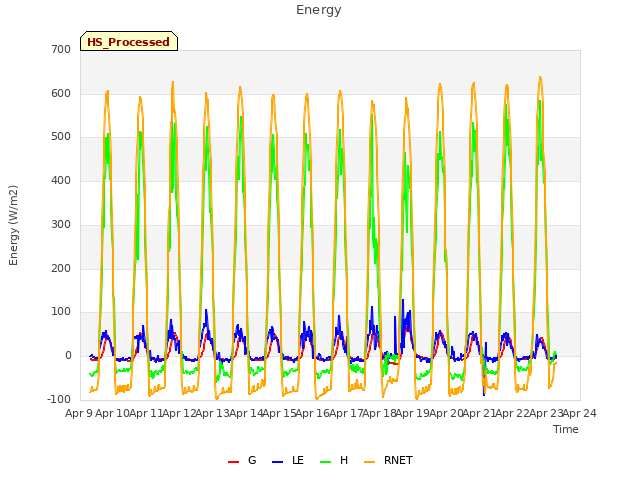The image size is (640, 480).
Task: Click the Apr 10 x-axis tick label
Action: click(x=112, y=413)
